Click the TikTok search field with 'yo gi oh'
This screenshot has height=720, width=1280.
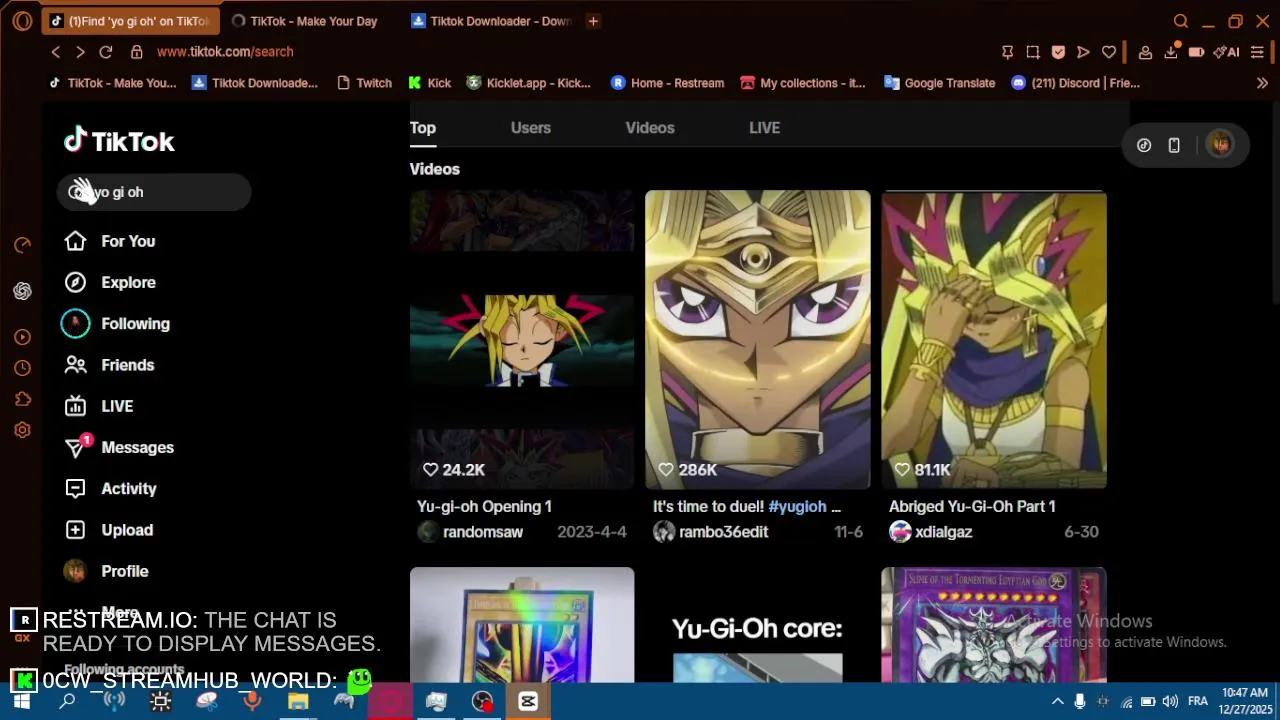(x=154, y=192)
